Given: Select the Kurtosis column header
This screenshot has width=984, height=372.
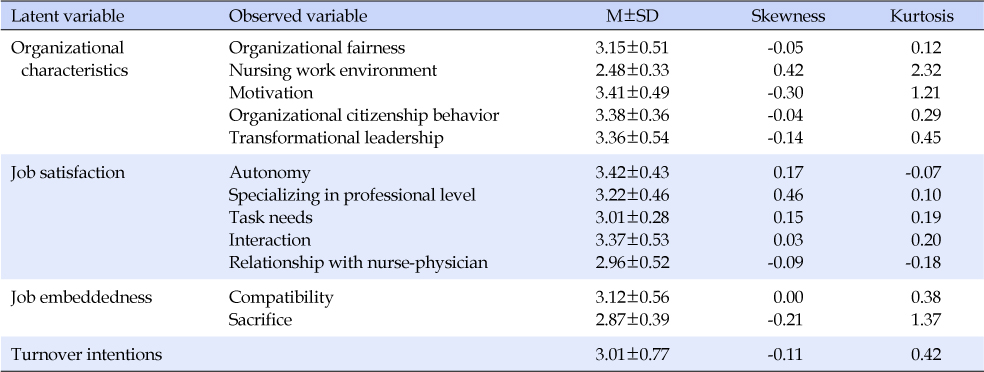Looking at the screenshot, I should [921, 16].
